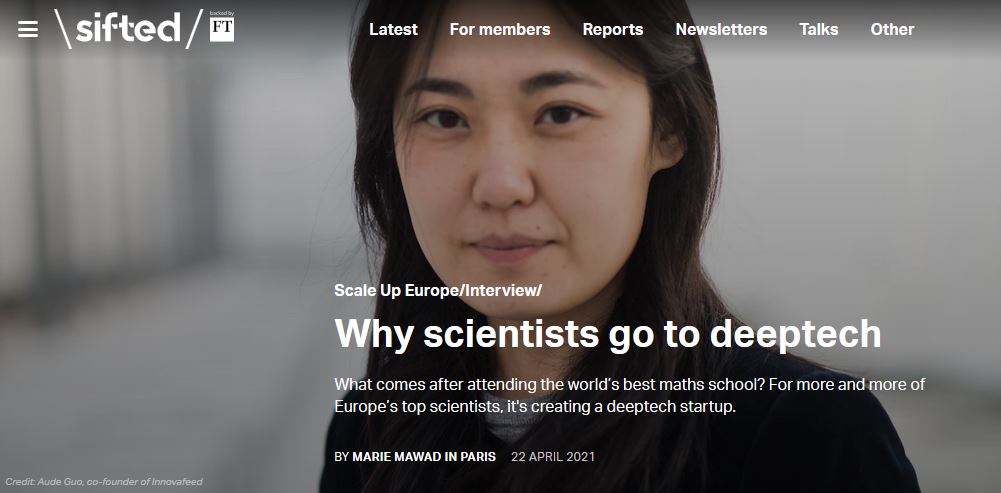Image resolution: width=1001 pixels, height=493 pixels.
Task: Open the For members section
Action: [500, 29]
